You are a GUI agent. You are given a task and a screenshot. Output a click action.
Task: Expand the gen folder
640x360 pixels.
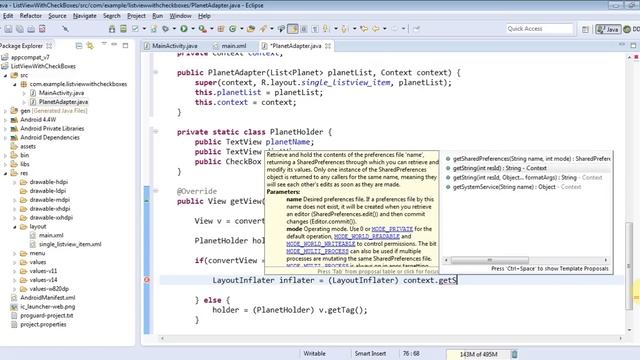point(6,111)
